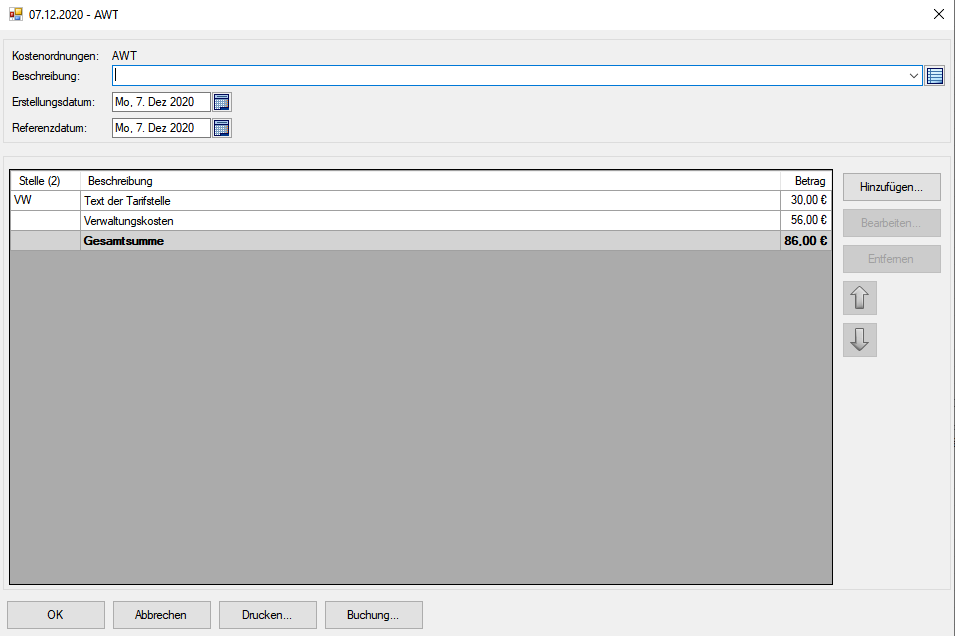Confirm the dialog with OK
955x636 pixels.
55,615
